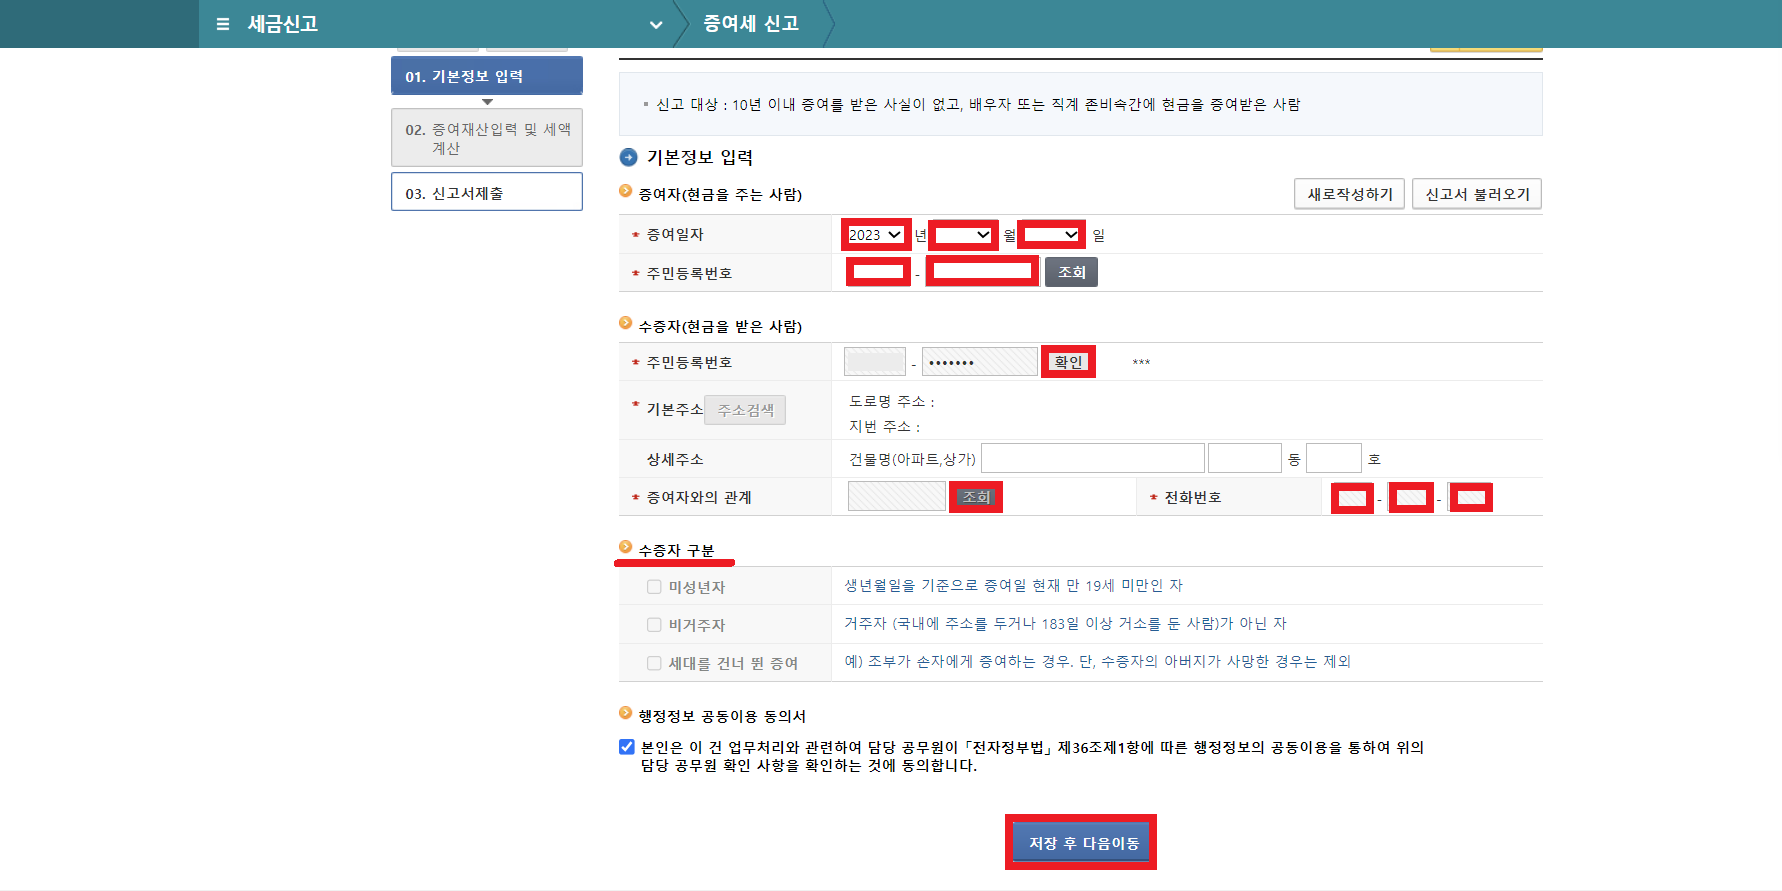Click the 호 number input field

coord(1334,459)
